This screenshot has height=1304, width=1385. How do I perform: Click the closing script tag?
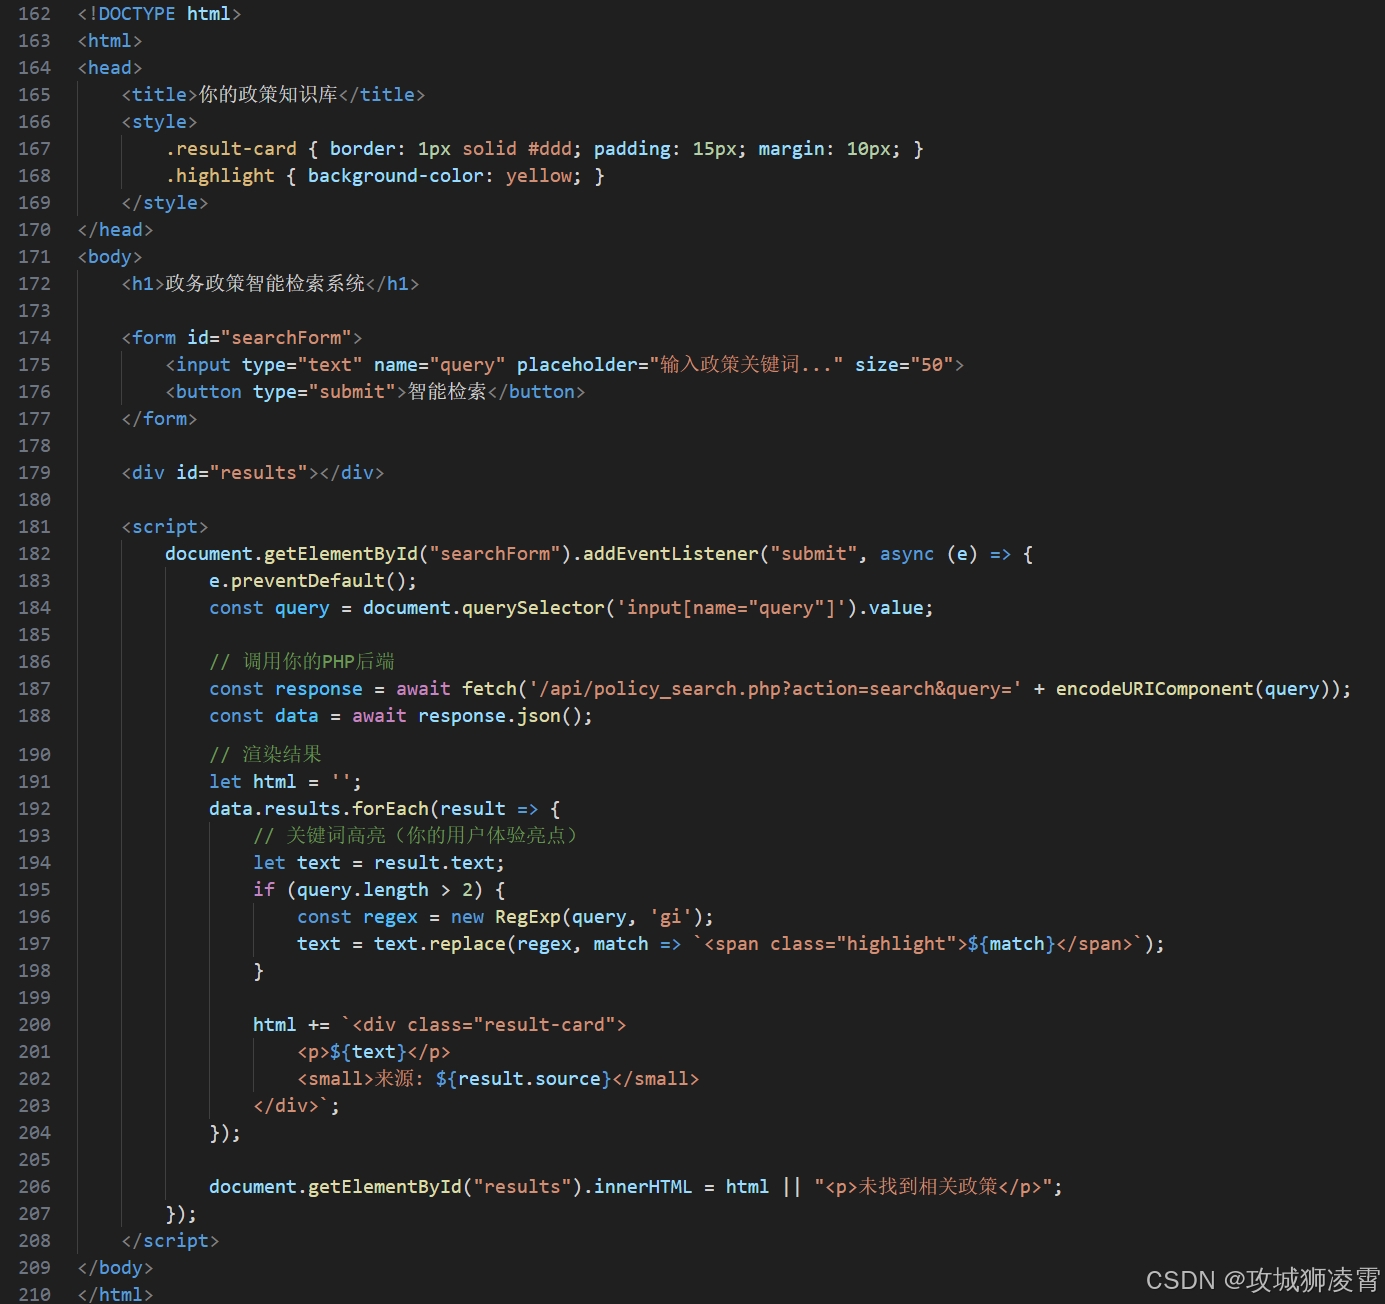[x=170, y=1241]
